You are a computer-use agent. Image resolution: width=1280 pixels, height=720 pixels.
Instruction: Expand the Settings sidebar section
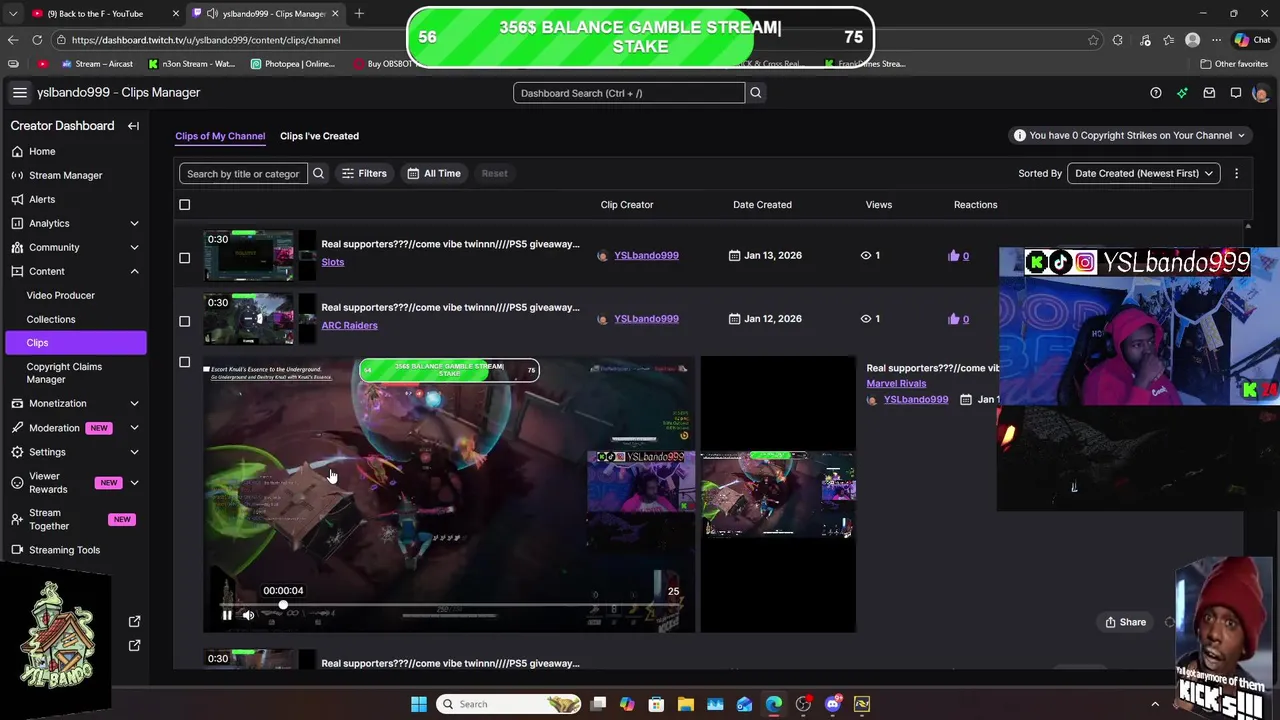tap(134, 452)
